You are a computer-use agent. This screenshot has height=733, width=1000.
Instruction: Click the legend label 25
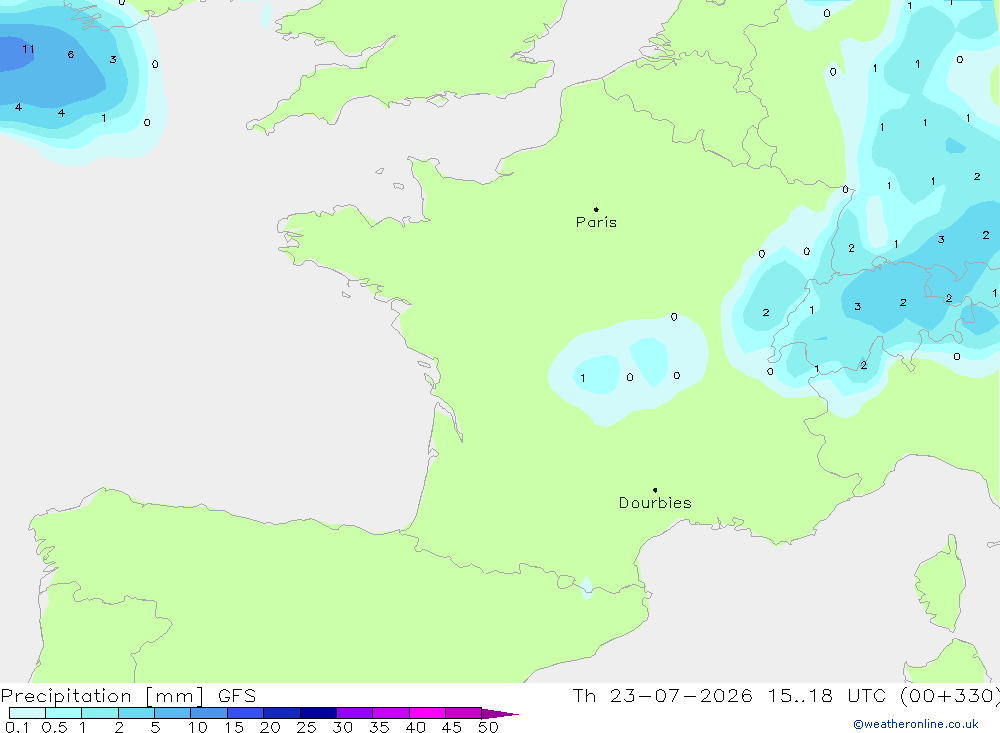pyautogui.click(x=306, y=727)
